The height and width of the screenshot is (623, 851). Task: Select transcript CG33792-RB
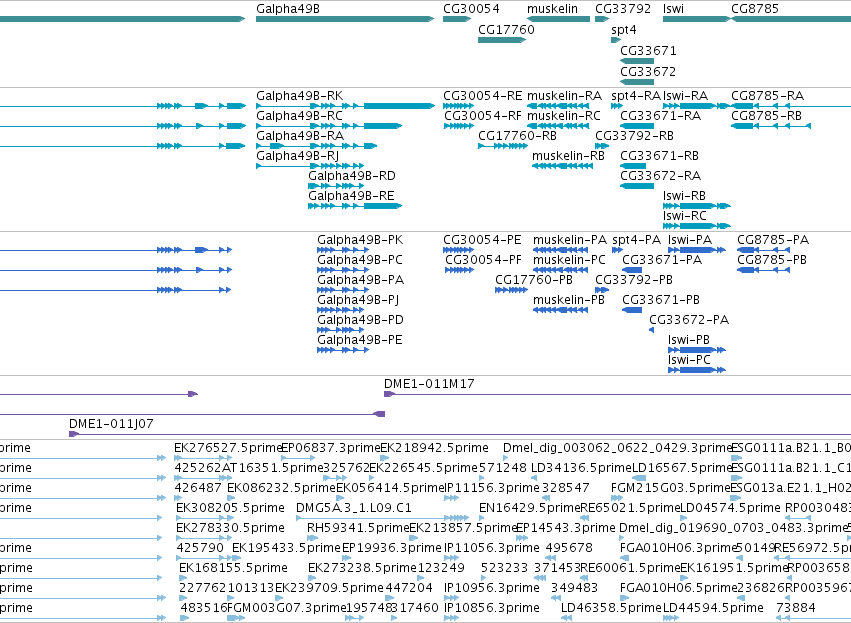pyautogui.click(x=634, y=136)
